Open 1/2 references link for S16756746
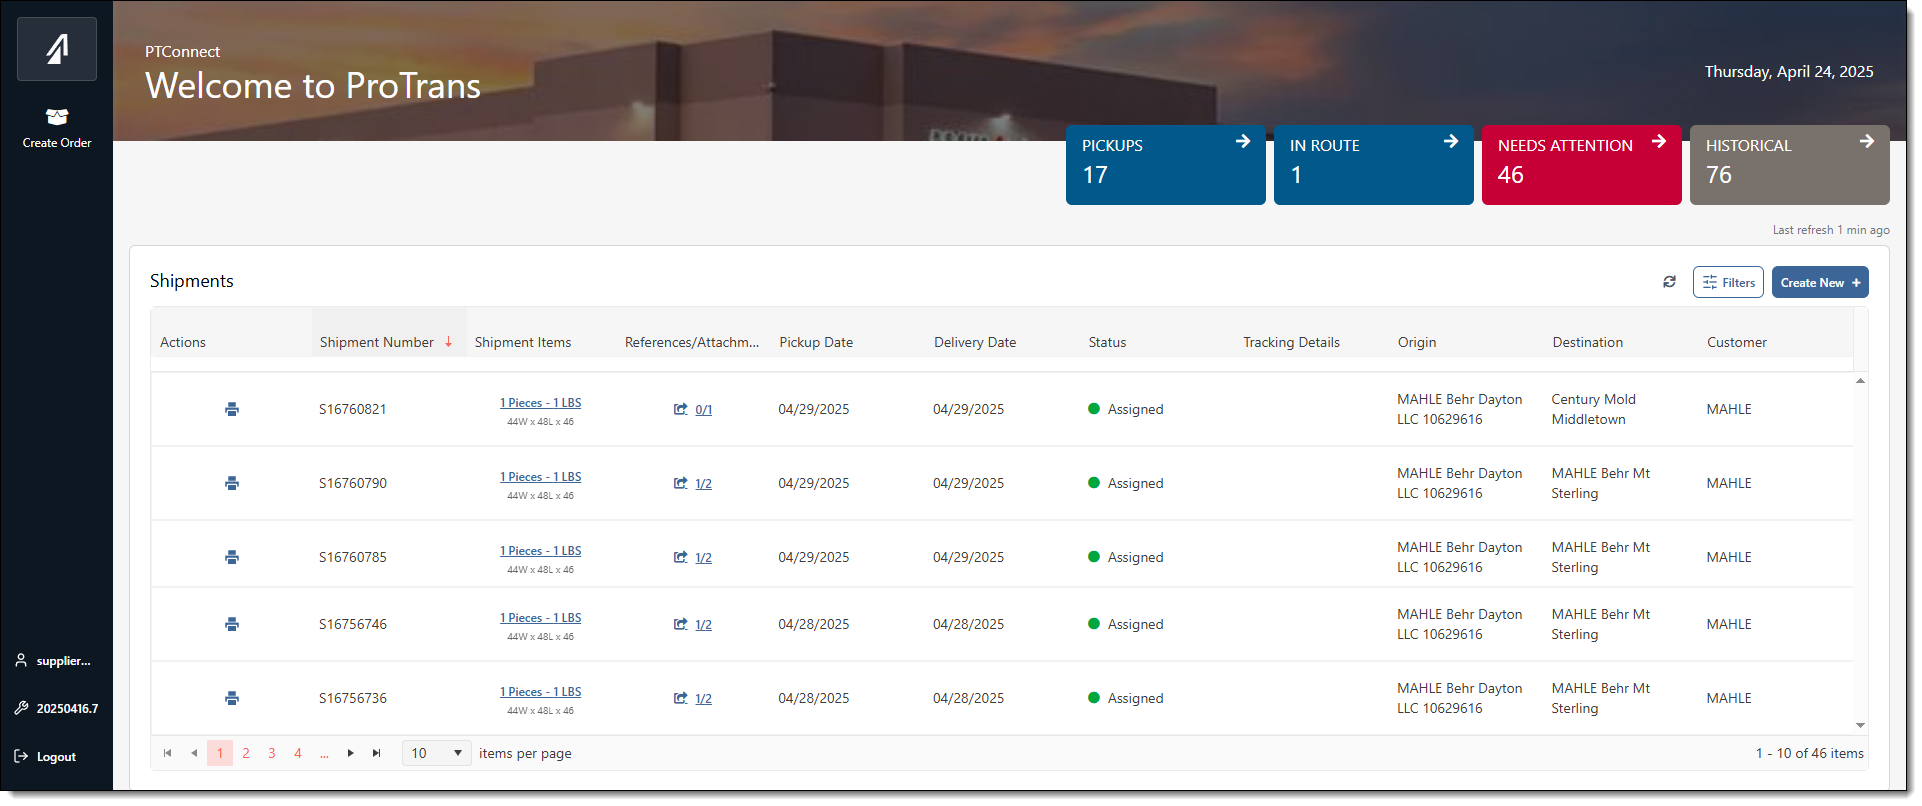 tap(704, 624)
